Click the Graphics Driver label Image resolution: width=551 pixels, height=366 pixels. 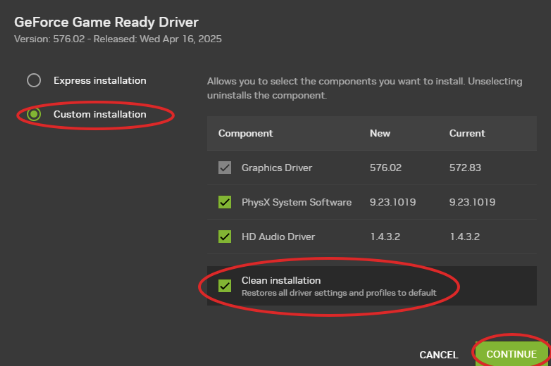click(277, 168)
